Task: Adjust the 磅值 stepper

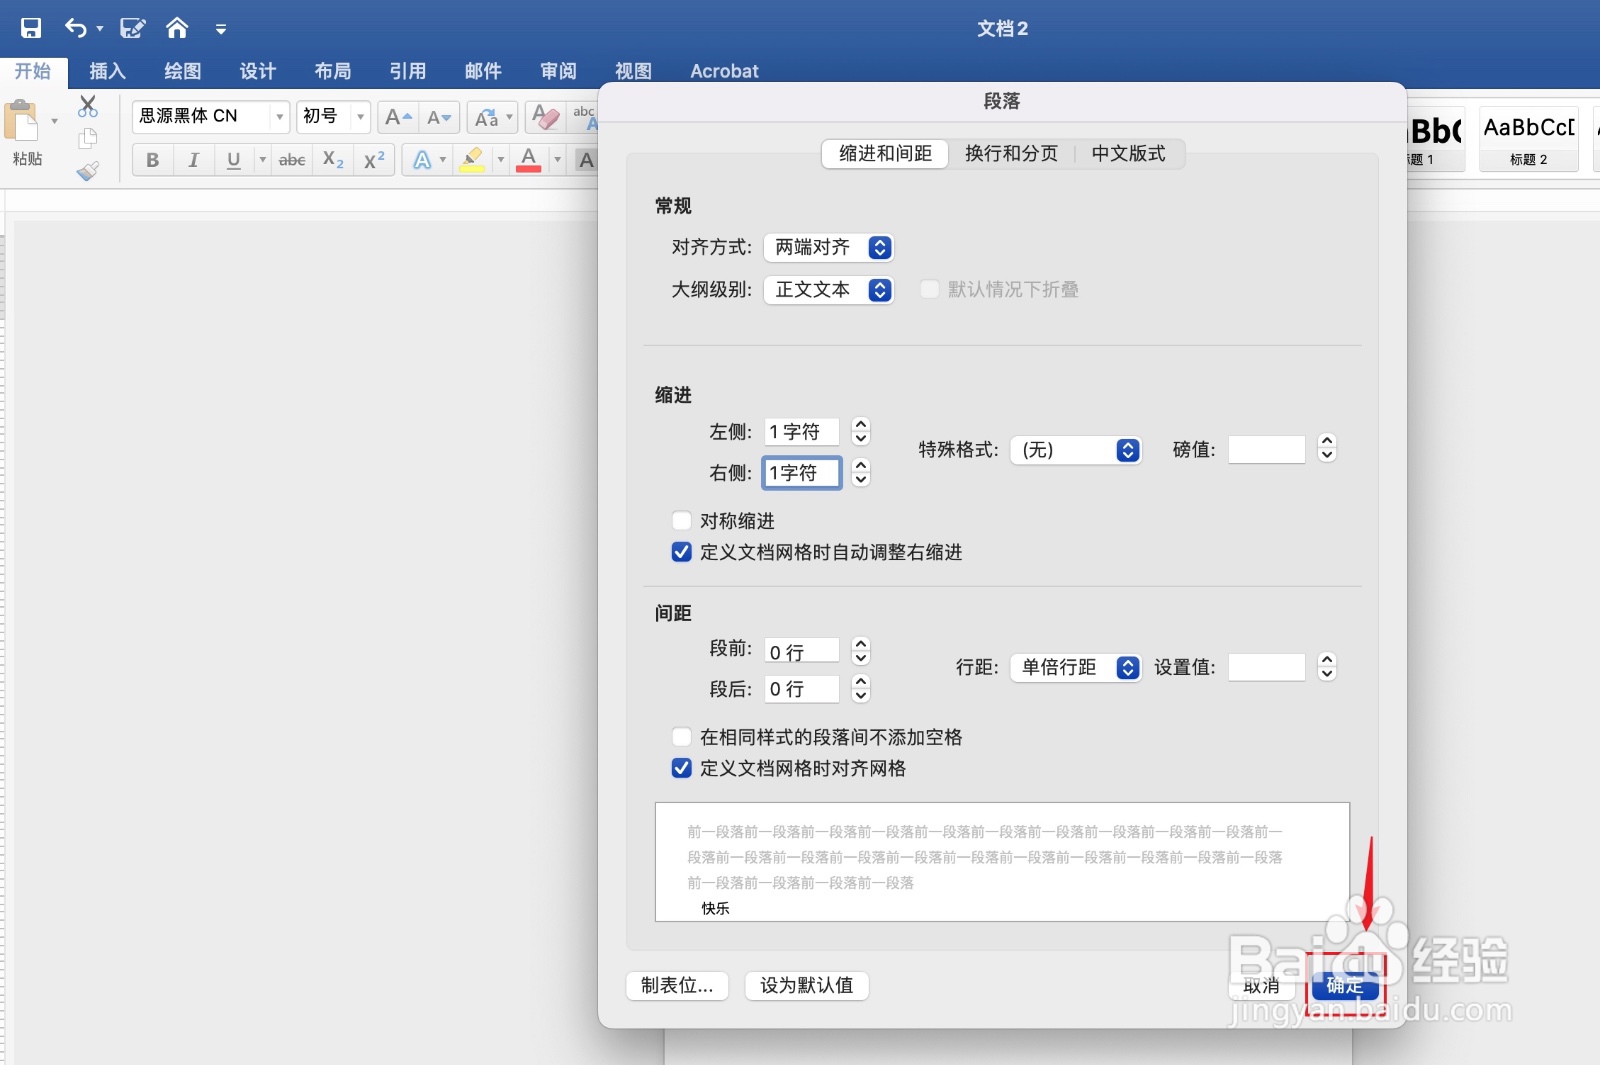Action: [x=1327, y=449]
